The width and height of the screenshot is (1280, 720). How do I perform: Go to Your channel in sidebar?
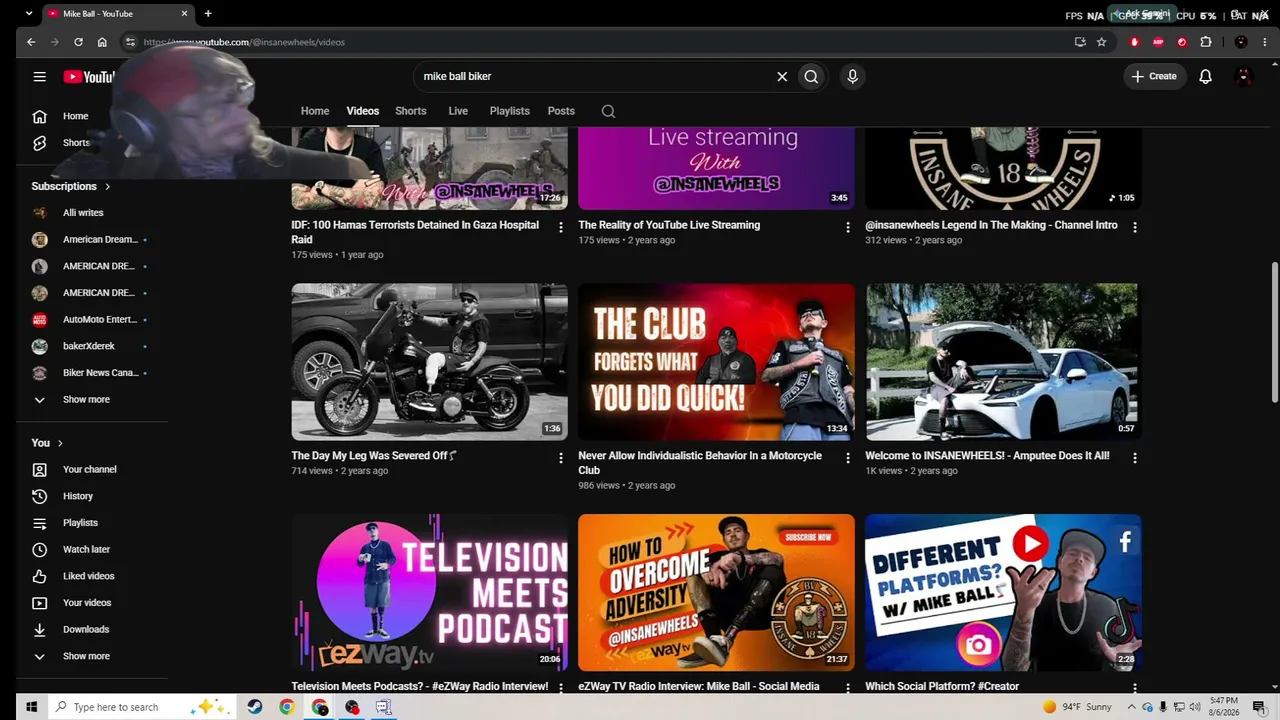[x=92, y=469]
